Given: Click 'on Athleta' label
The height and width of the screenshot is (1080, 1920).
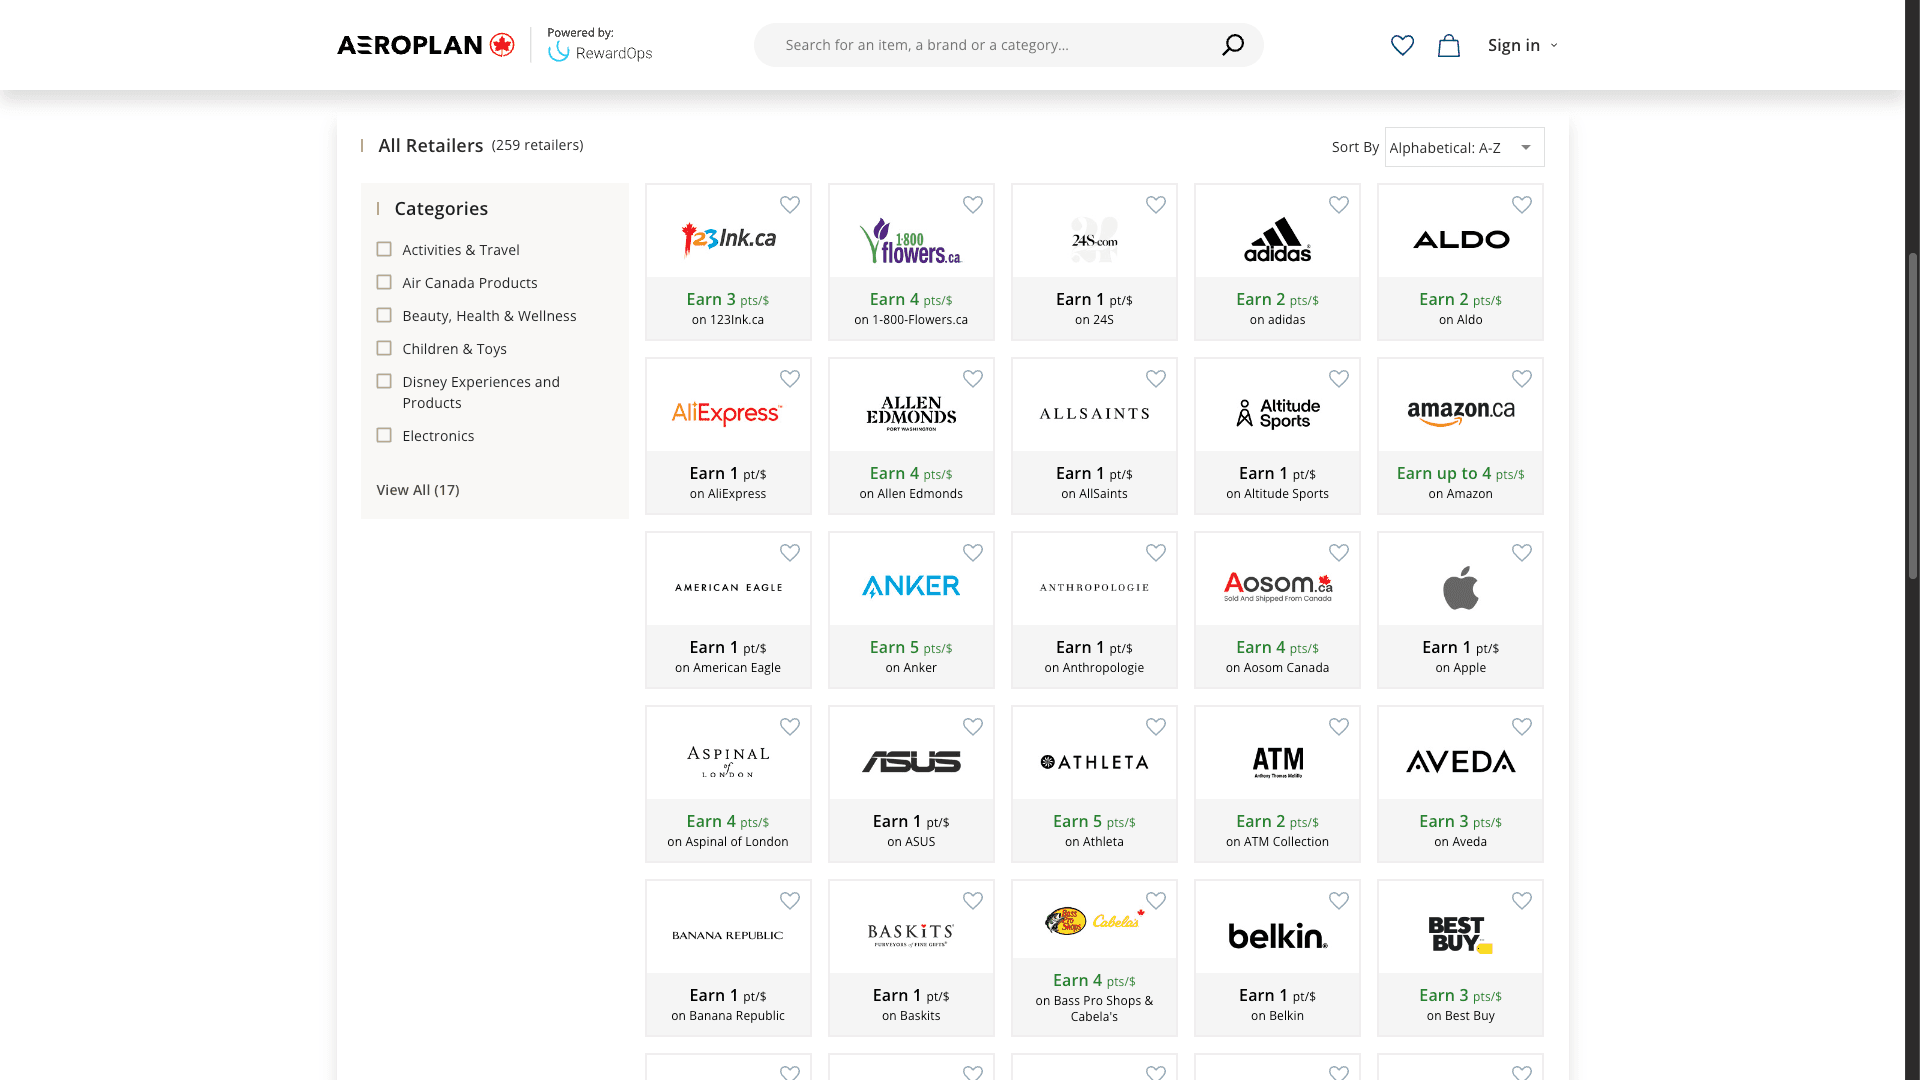Looking at the screenshot, I should pyautogui.click(x=1094, y=842).
